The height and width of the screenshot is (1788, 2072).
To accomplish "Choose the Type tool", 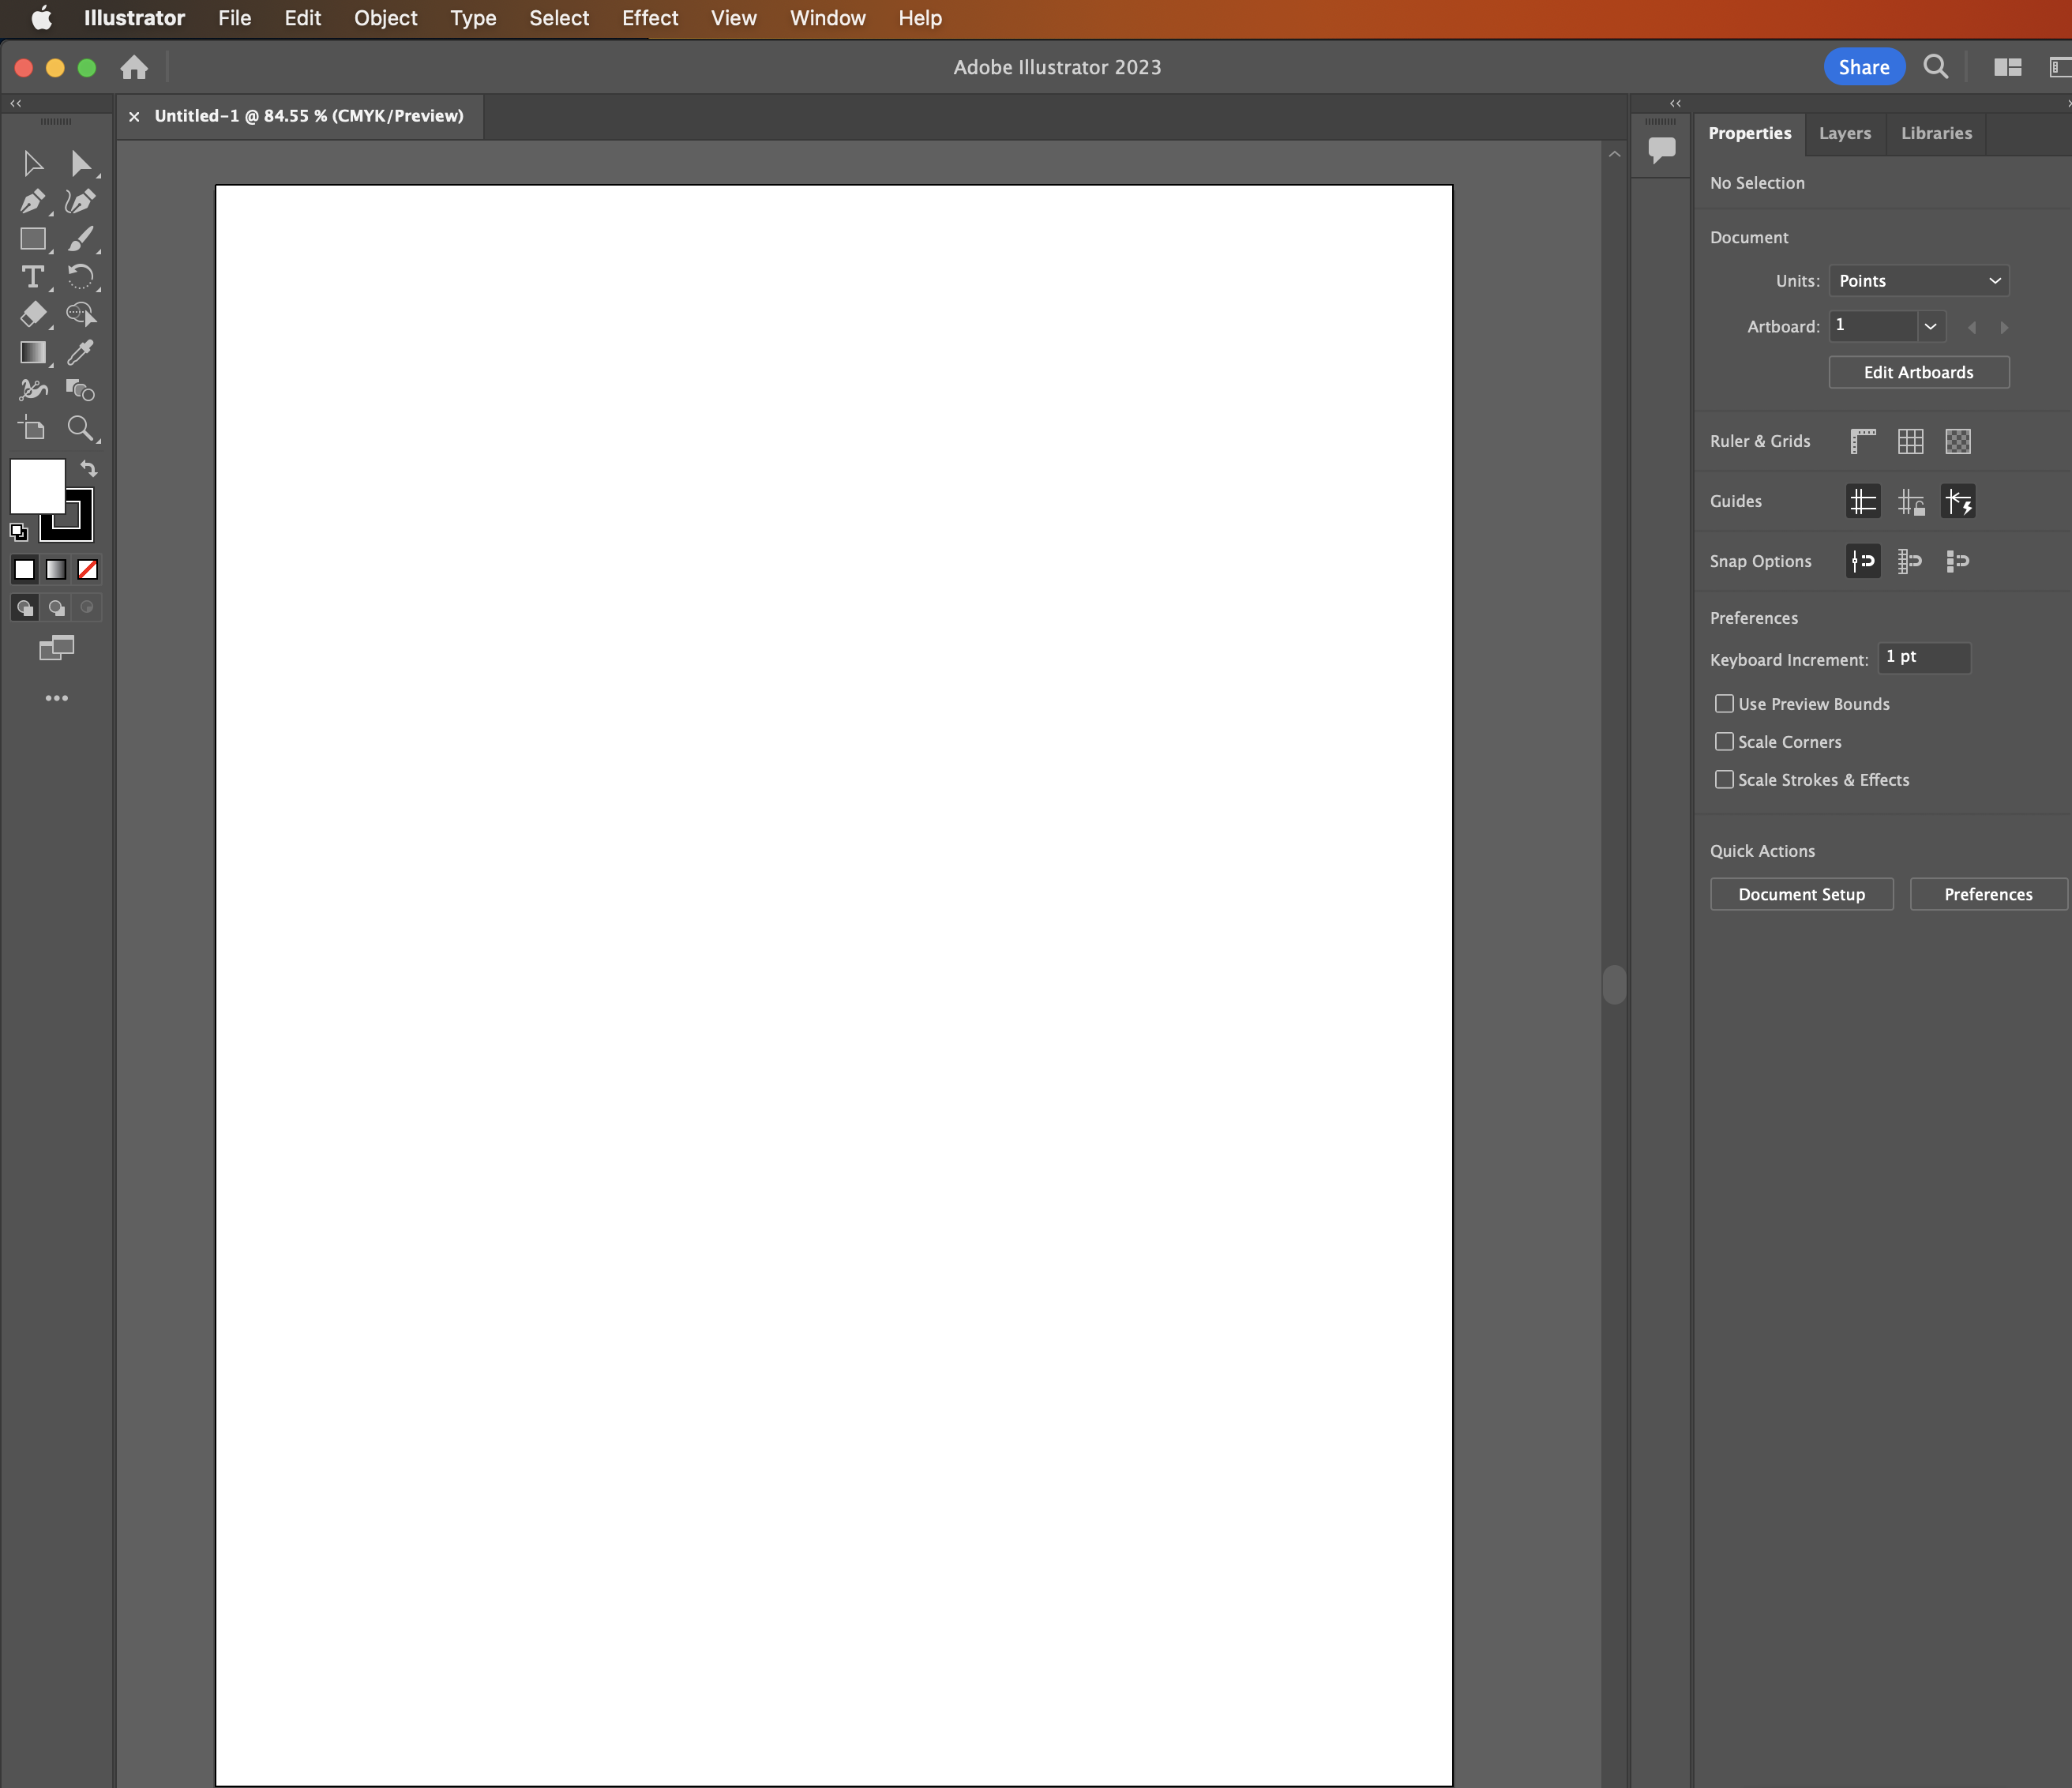I will pyautogui.click(x=32, y=277).
